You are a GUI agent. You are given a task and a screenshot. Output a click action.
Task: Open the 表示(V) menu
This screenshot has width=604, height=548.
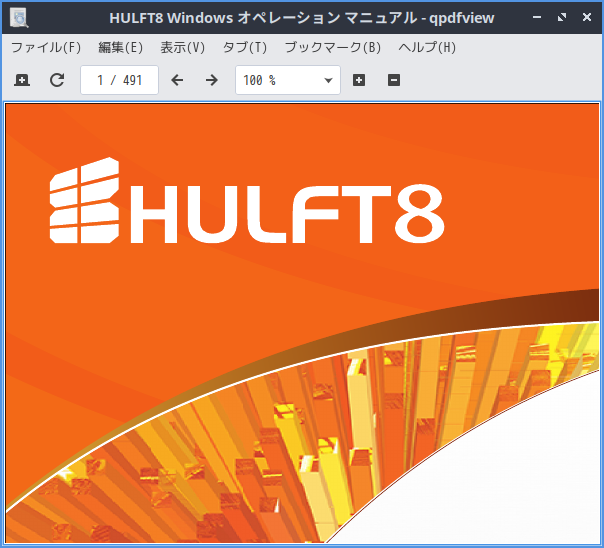(x=183, y=47)
